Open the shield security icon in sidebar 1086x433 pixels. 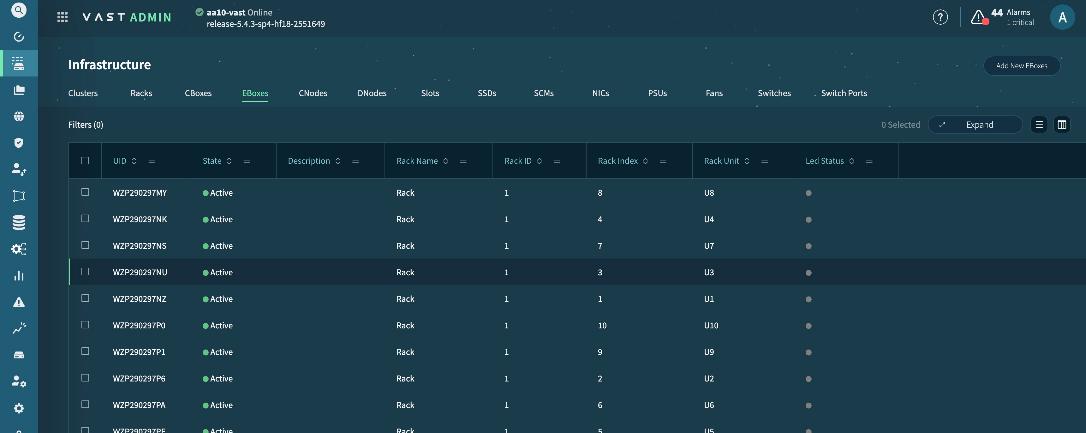click(x=19, y=143)
